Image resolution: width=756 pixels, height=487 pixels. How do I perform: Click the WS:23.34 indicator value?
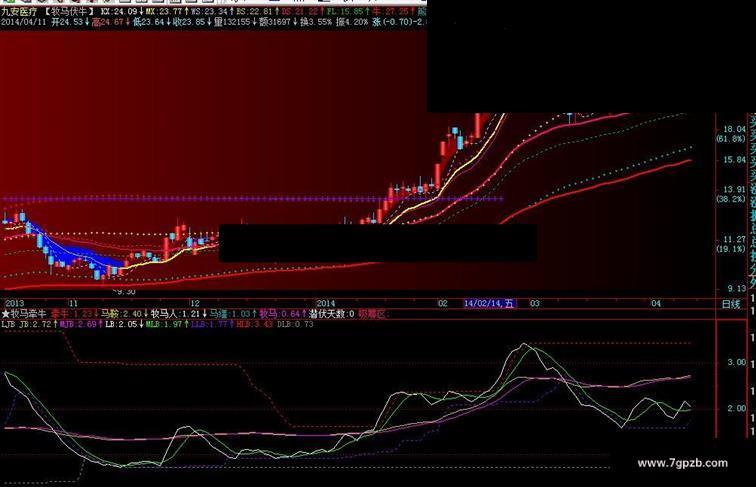coord(209,12)
